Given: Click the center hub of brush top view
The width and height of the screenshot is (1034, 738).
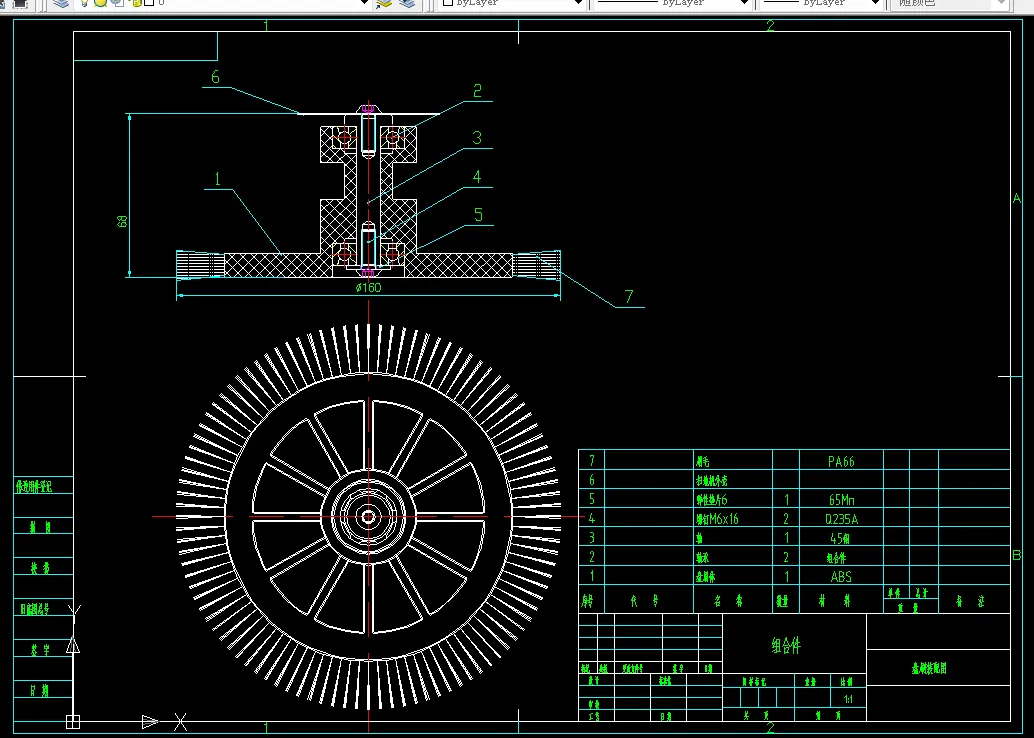Looking at the screenshot, I should pos(368,516).
